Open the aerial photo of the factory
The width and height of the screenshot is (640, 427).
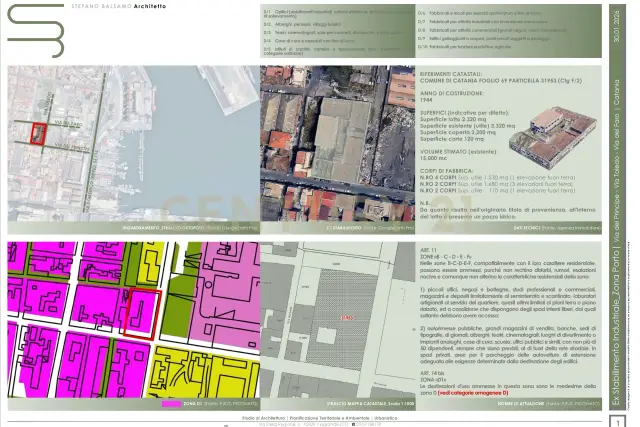pyautogui.click(x=338, y=144)
